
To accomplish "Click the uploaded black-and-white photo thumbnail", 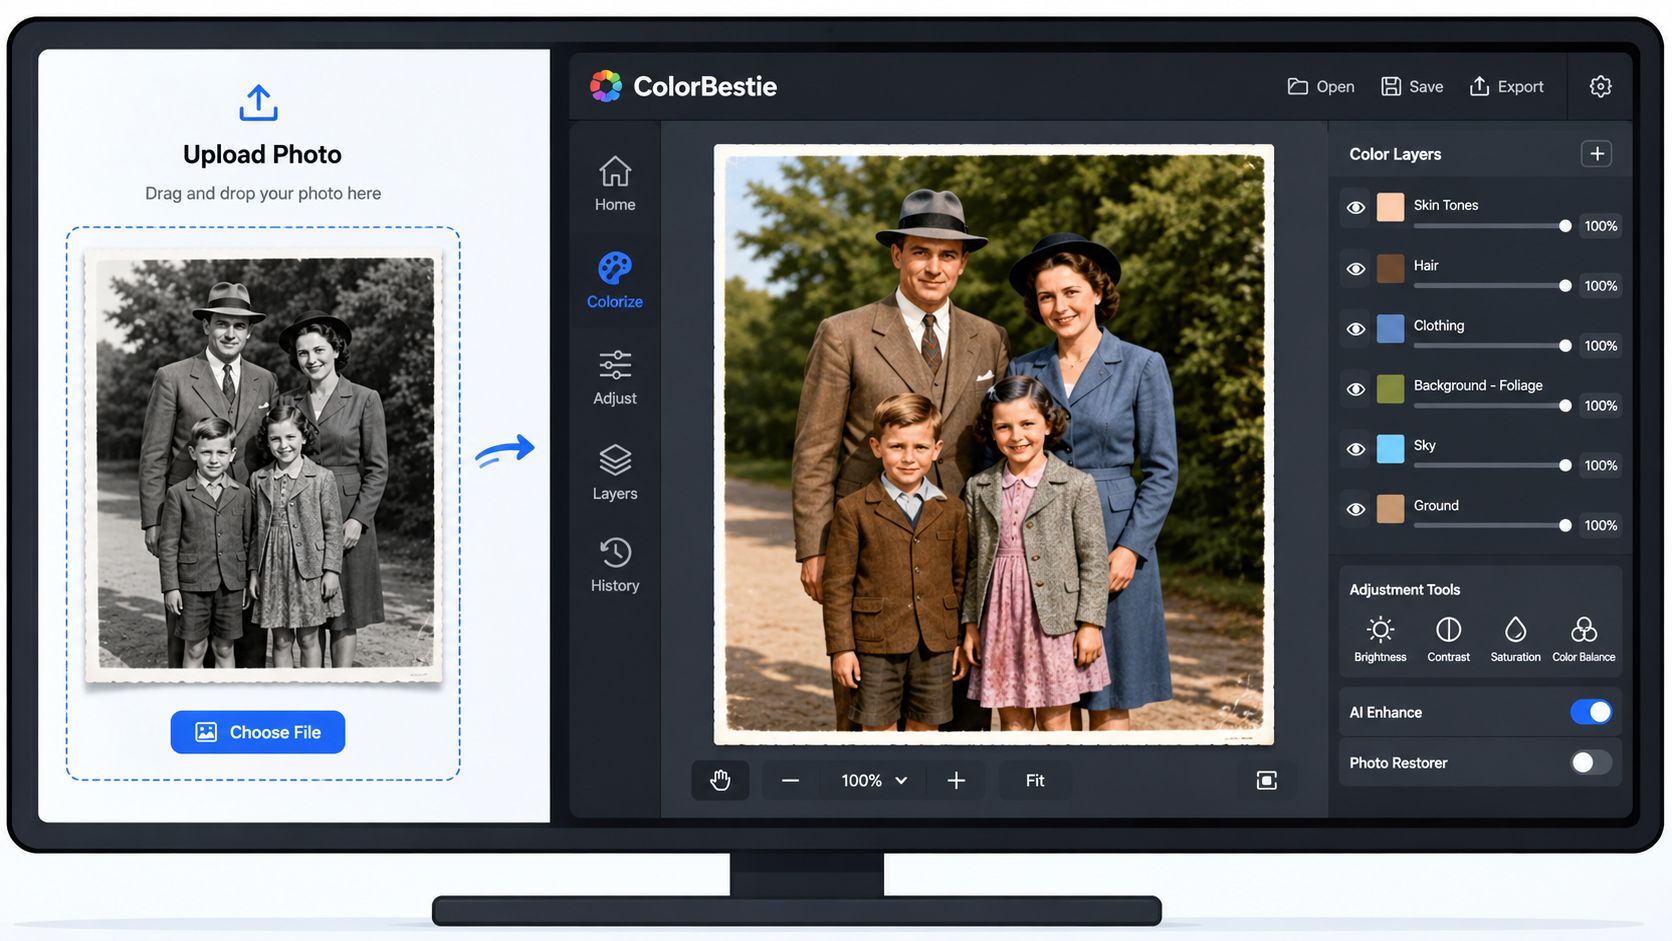I will pos(264,465).
